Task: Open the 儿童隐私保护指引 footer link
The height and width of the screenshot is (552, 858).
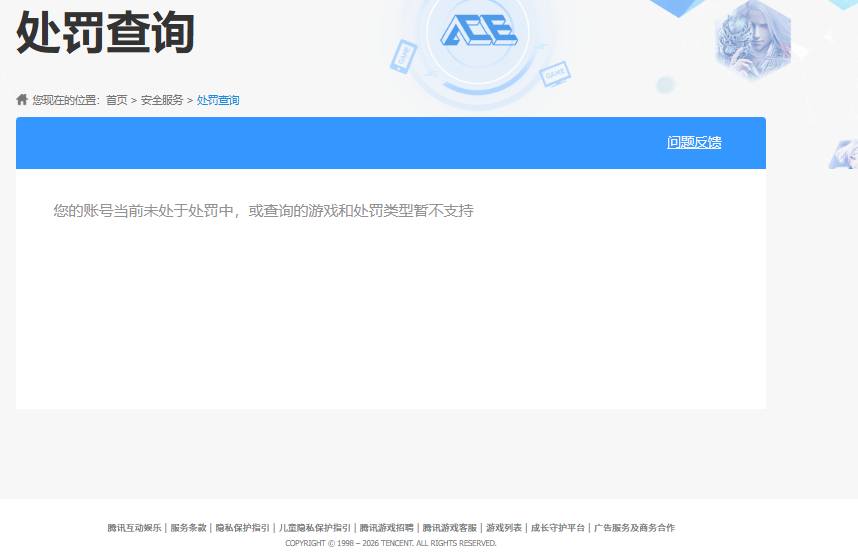Action: click(315, 527)
